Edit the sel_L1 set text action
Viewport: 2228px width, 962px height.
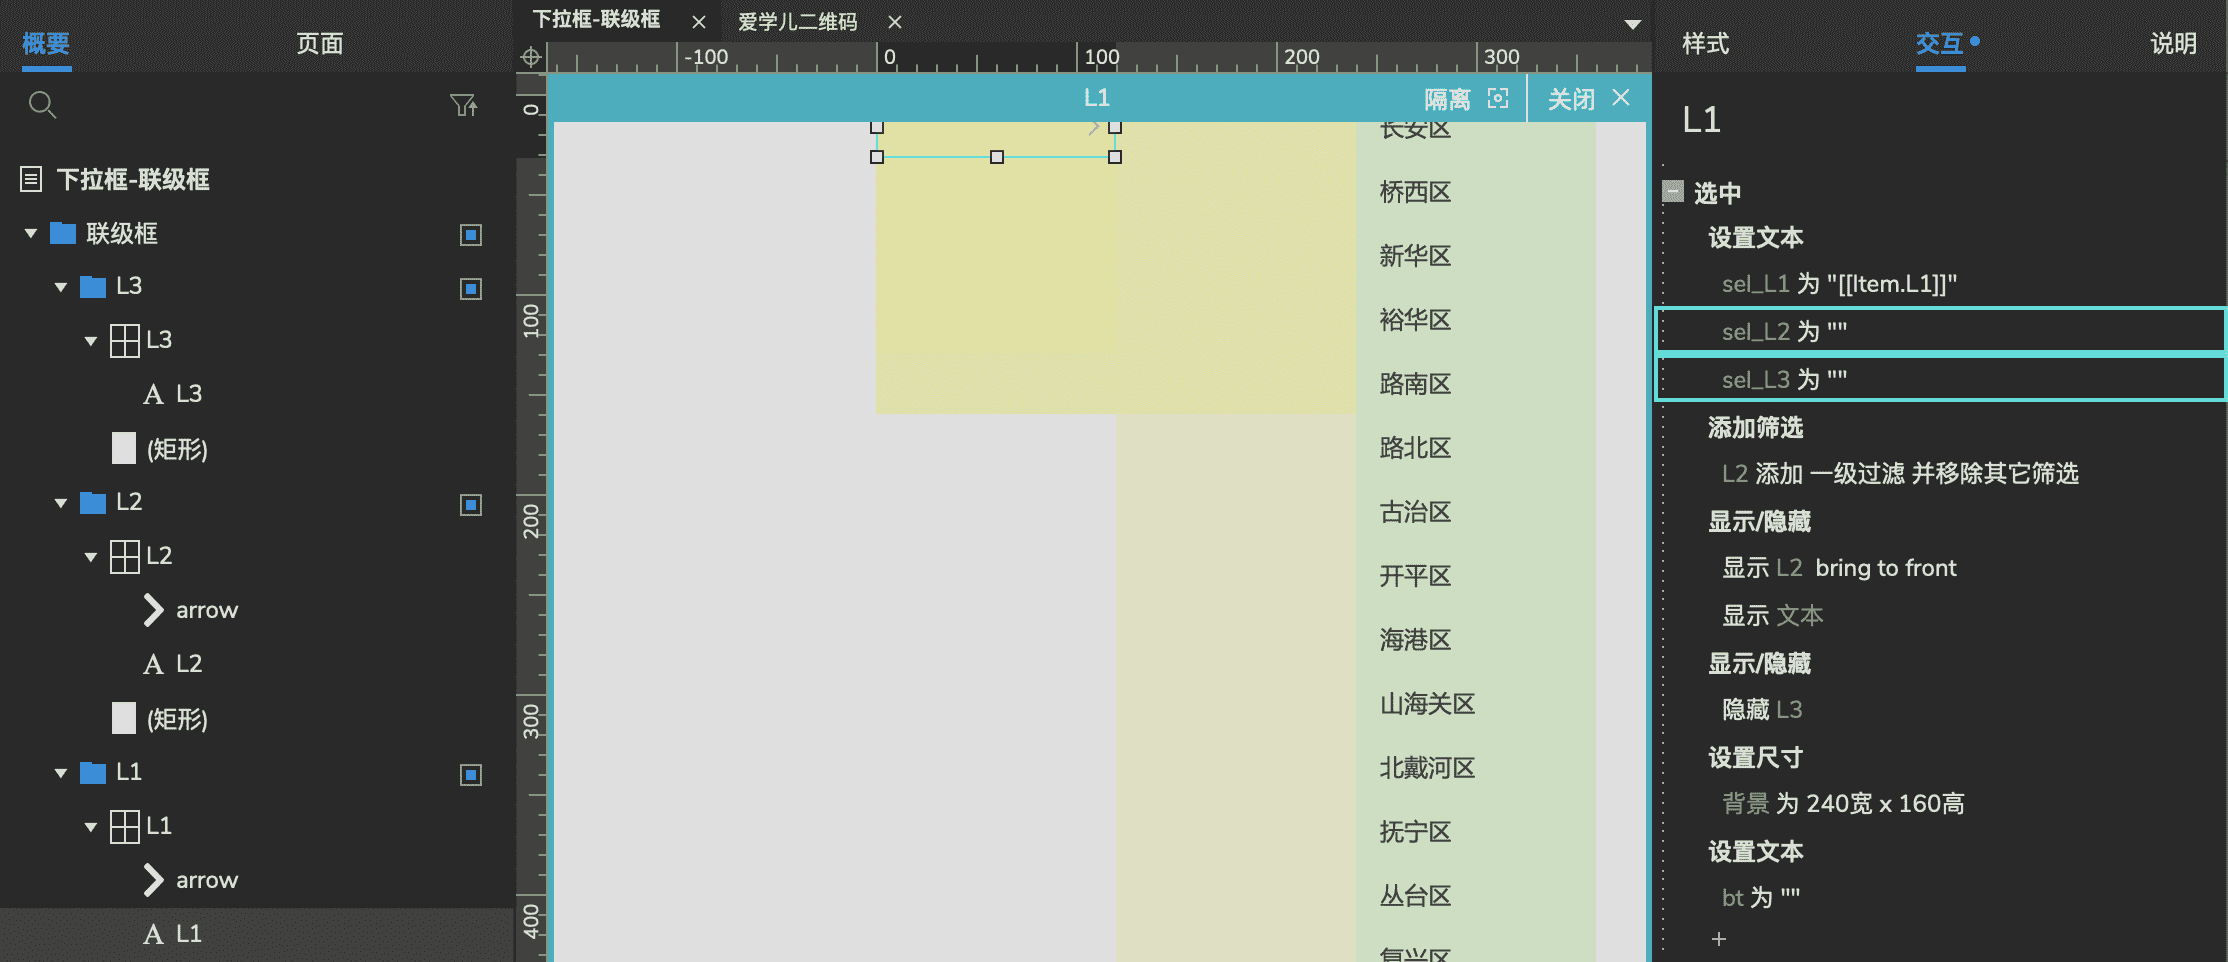click(1839, 284)
